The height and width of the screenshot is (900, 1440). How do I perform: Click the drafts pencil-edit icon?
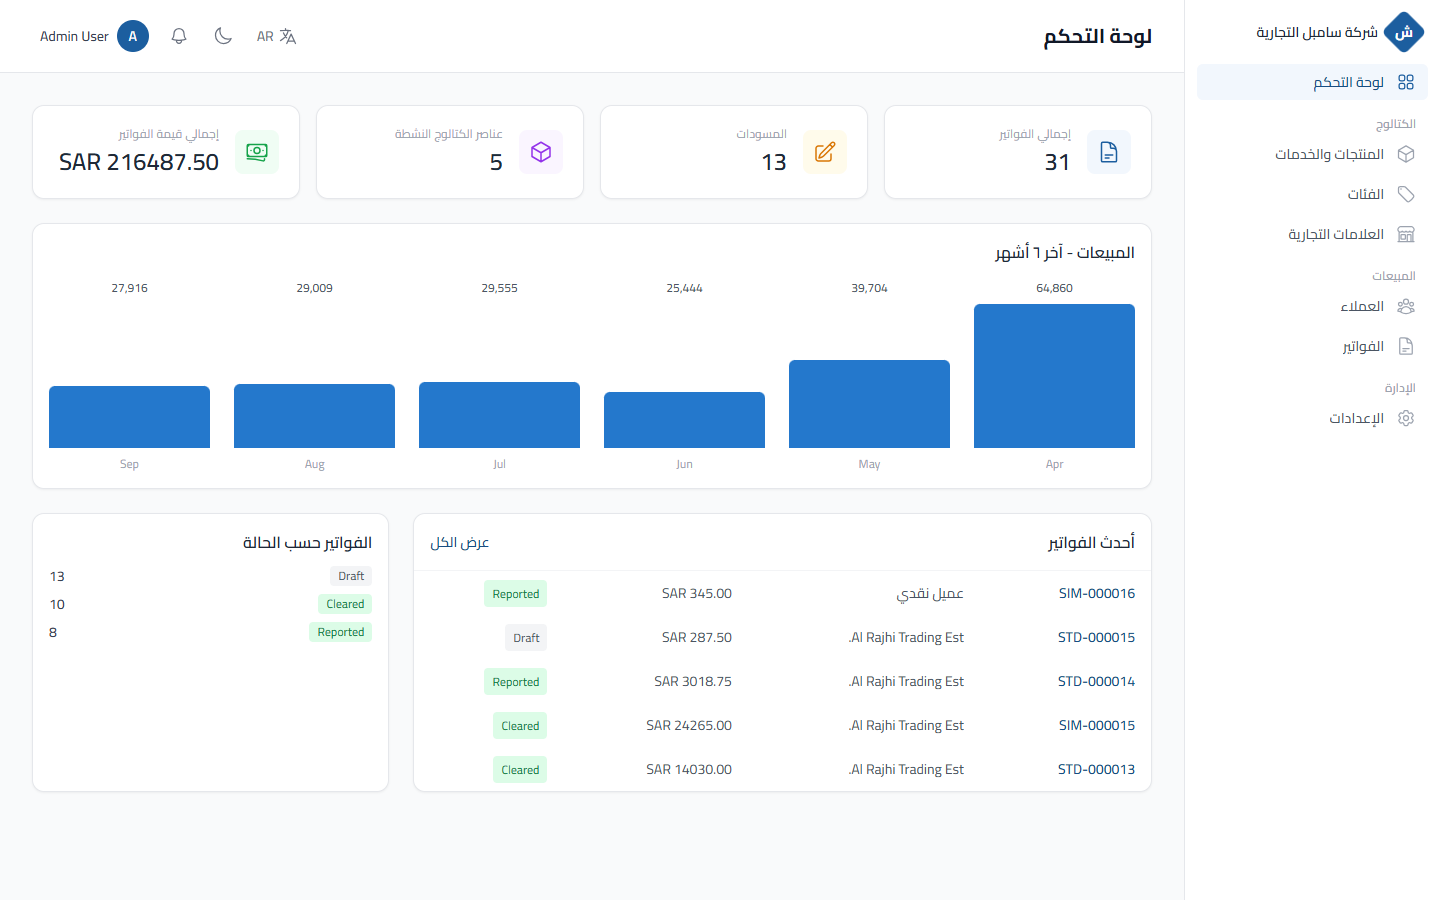pos(825,152)
